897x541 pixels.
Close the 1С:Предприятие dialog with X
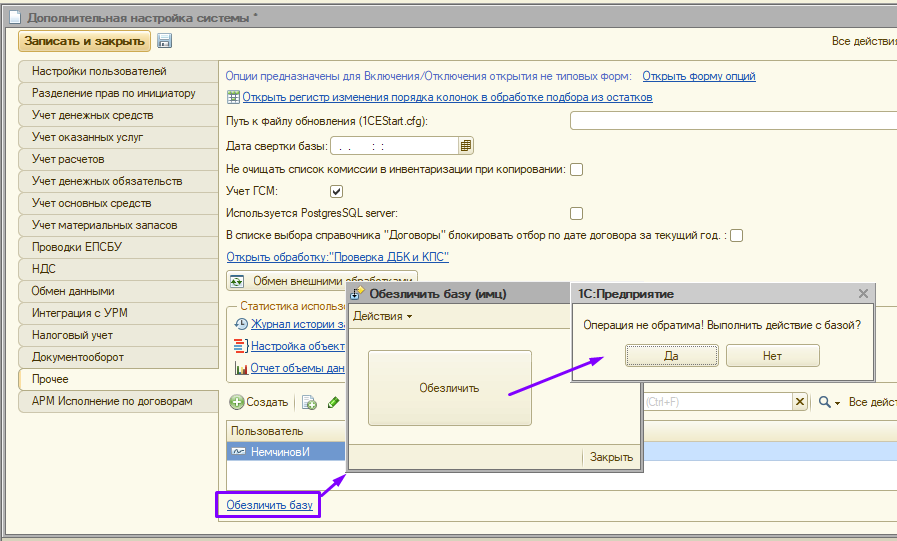pos(864,294)
